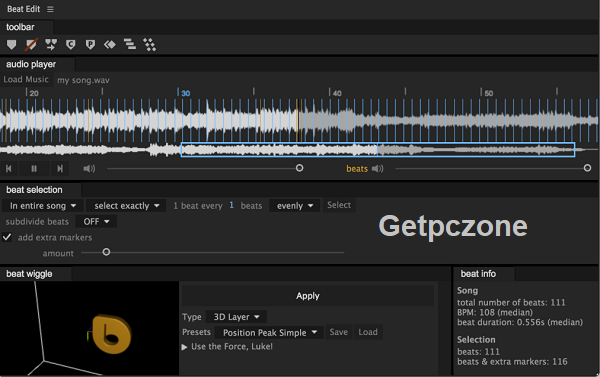This screenshot has height=377, width=600.
Task: Click the Apply button in beat wiggle
Action: click(308, 296)
